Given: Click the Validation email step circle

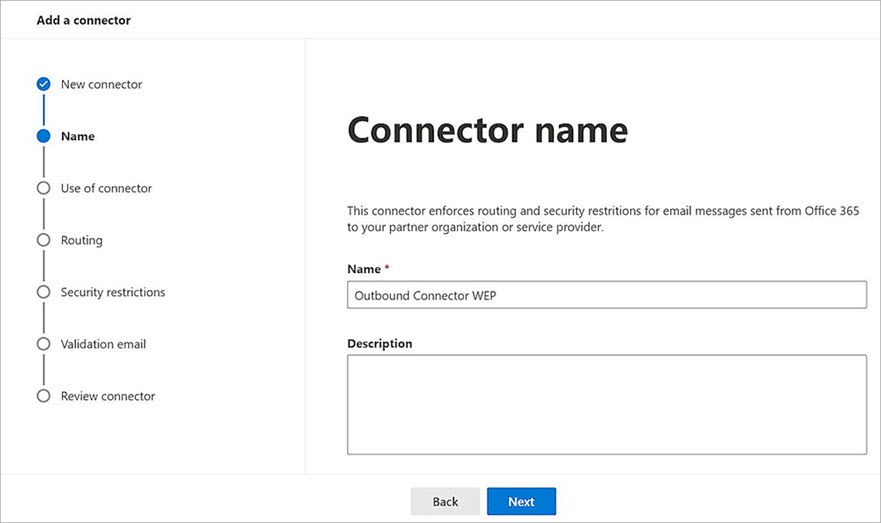Looking at the screenshot, I should [43, 344].
